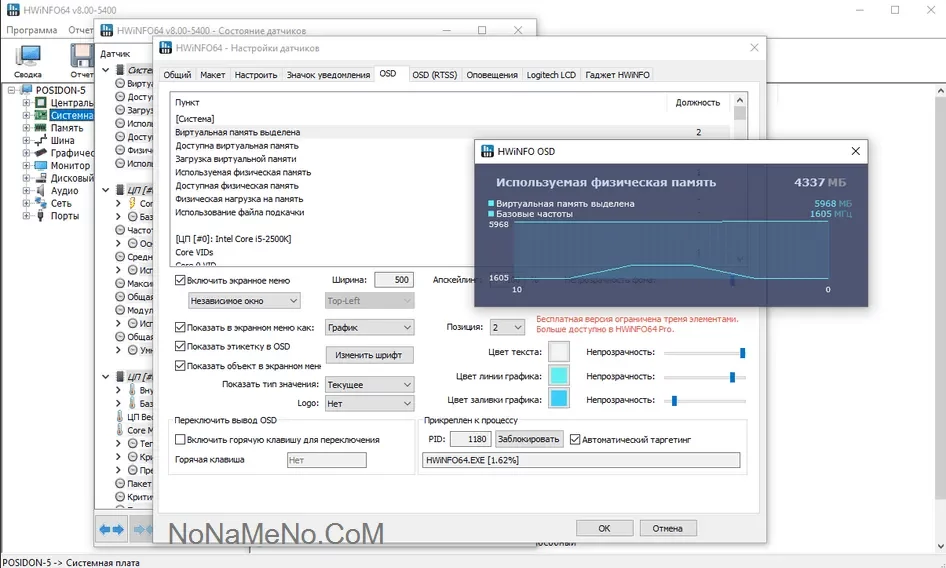Enable hotkey switching checkbox
946x568 pixels.
(180, 440)
